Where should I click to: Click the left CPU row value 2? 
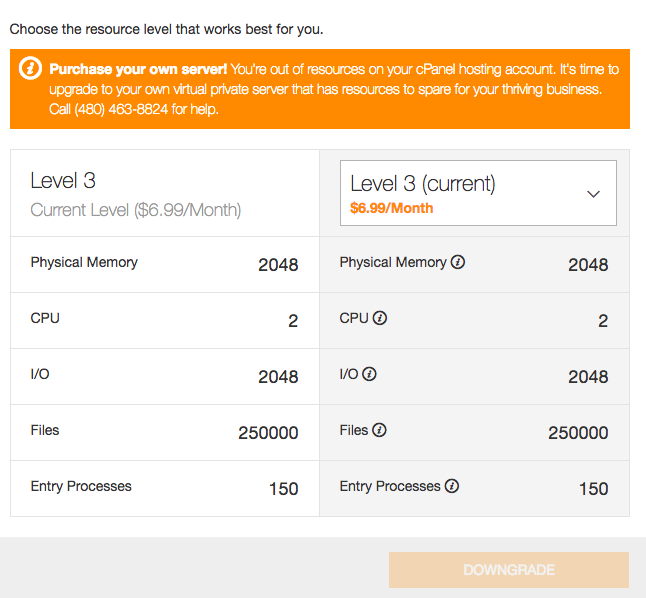(x=293, y=321)
